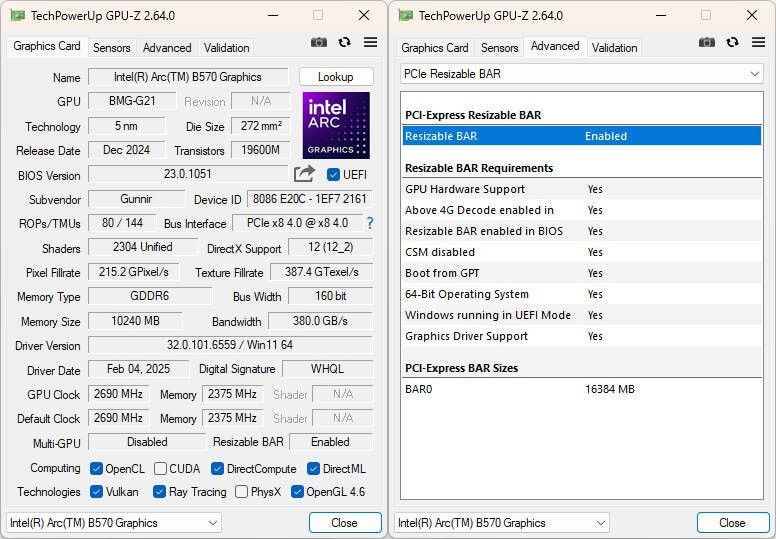Select the GPU Hardware Support row
Screen dimensions: 776x539
(582, 189)
